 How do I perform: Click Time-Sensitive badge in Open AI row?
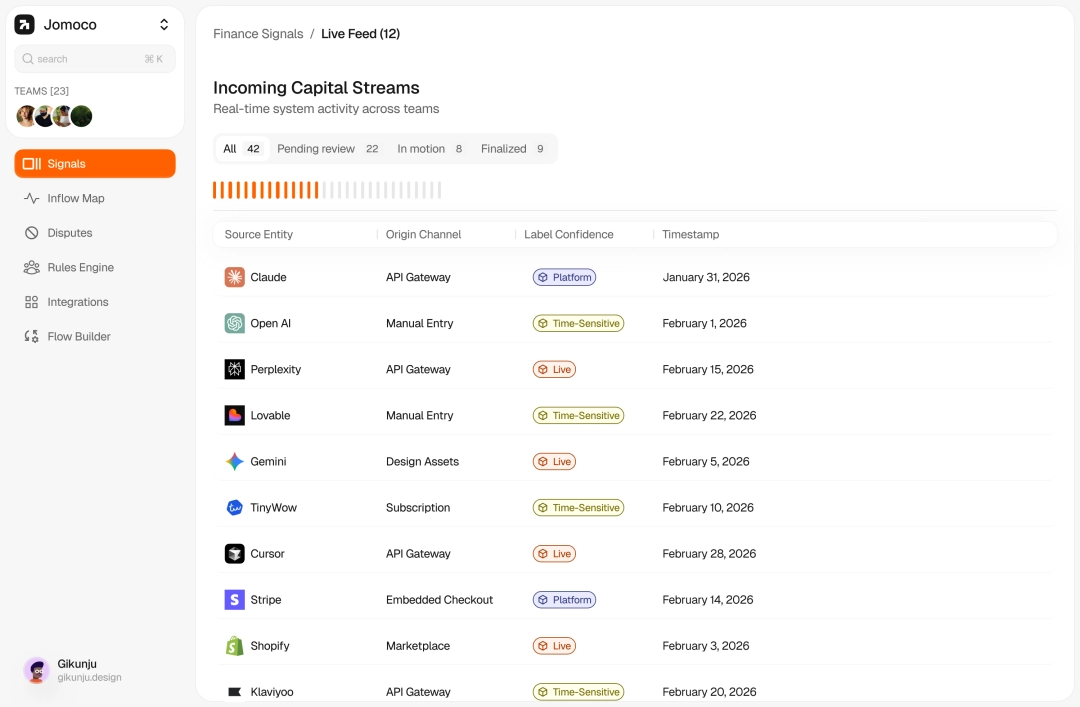pos(579,323)
